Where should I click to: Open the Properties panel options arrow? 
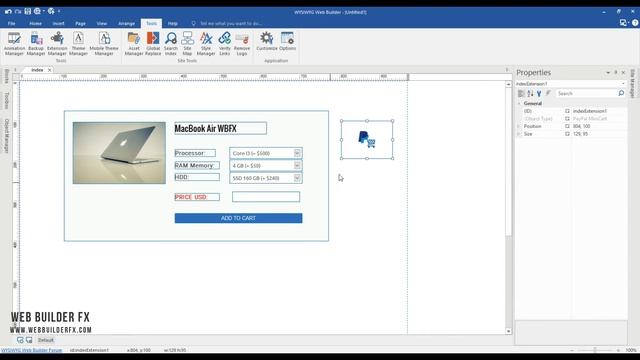pos(608,73)
